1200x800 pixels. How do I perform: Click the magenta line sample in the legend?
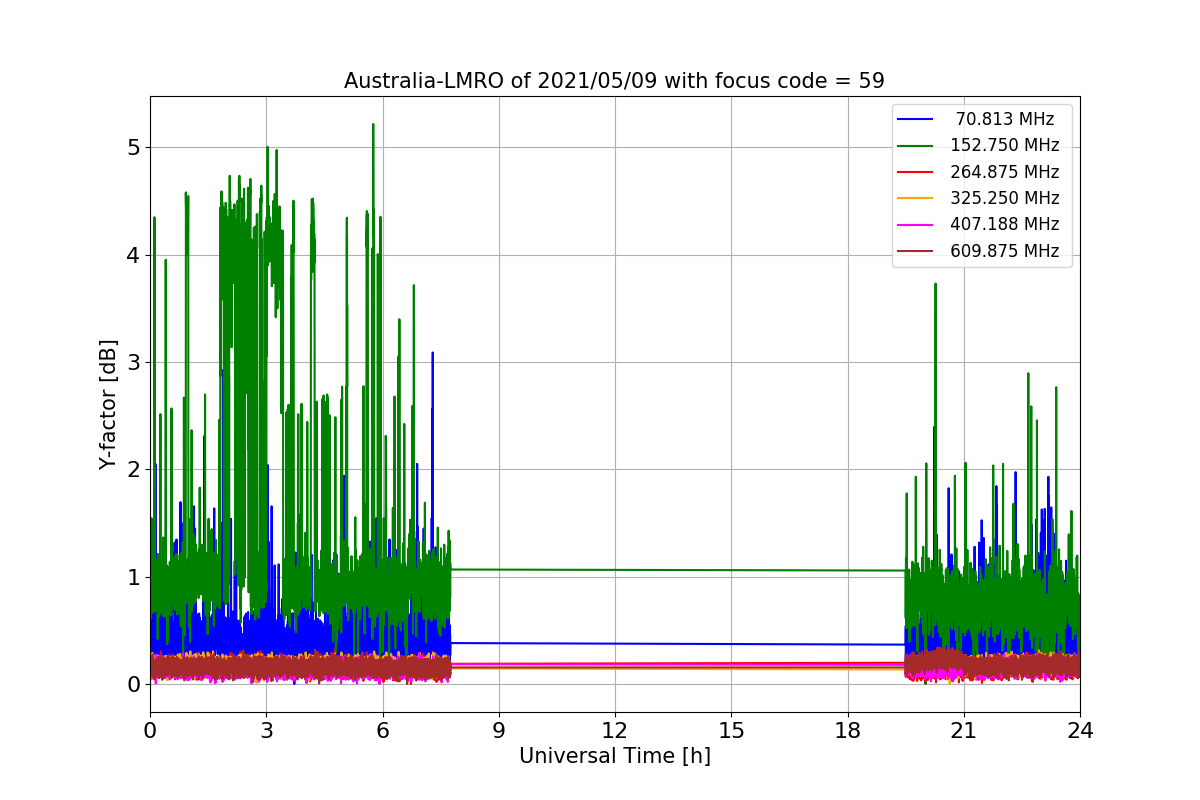[916, 225]
